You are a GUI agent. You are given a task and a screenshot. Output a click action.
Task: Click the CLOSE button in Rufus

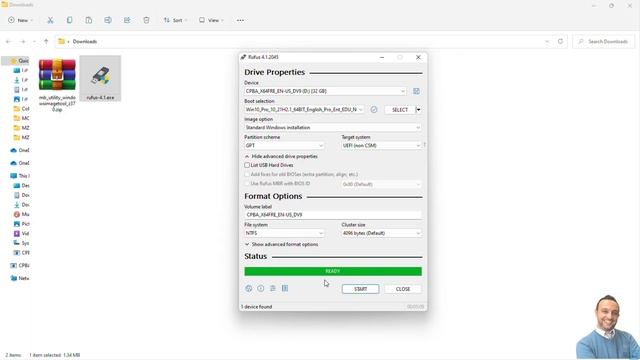[403, 289]
